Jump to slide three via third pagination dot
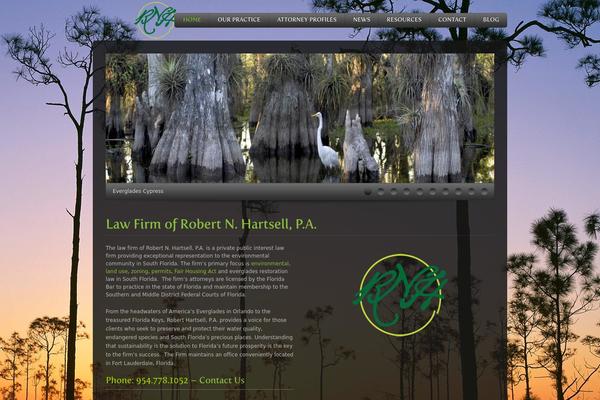Image resolution: width=600 pixels, height=400 pixels. pos(394,191)
